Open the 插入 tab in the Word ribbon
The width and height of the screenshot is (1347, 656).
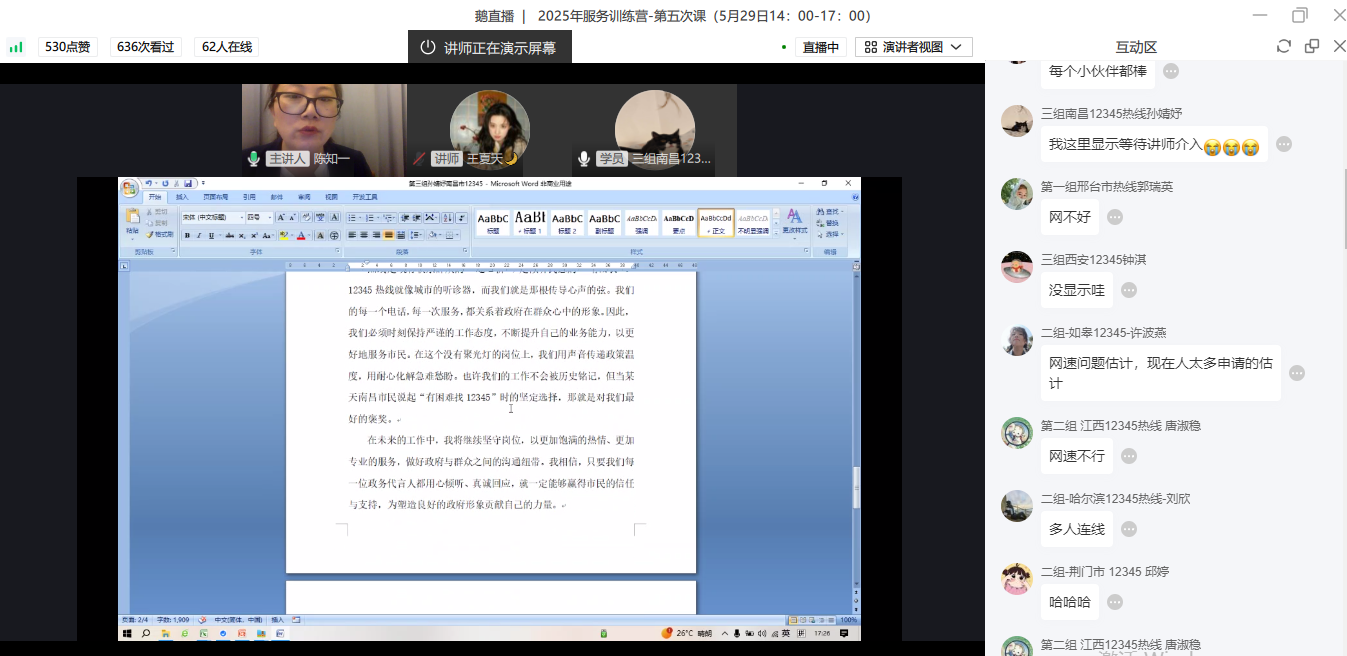pyautogui.click(x=182, y=197)
